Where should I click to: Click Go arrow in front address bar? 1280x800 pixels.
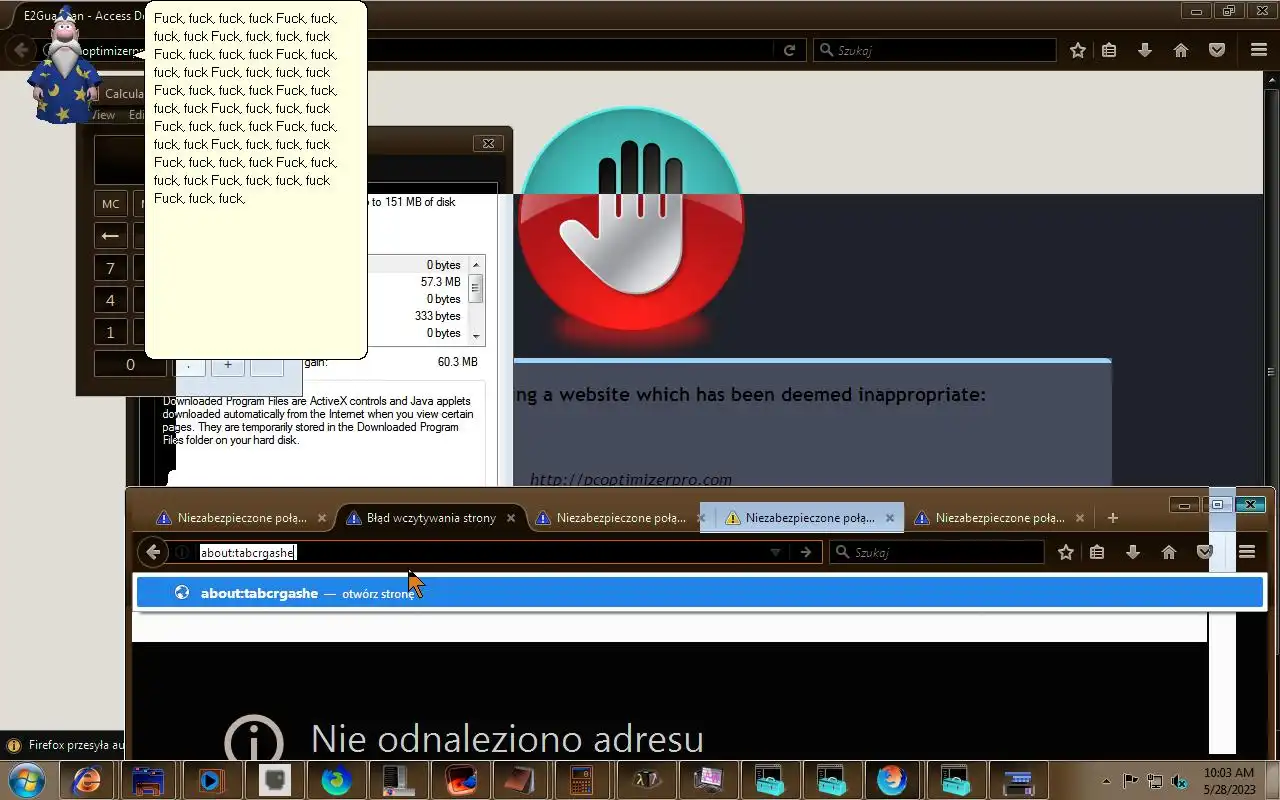point(806,552)
